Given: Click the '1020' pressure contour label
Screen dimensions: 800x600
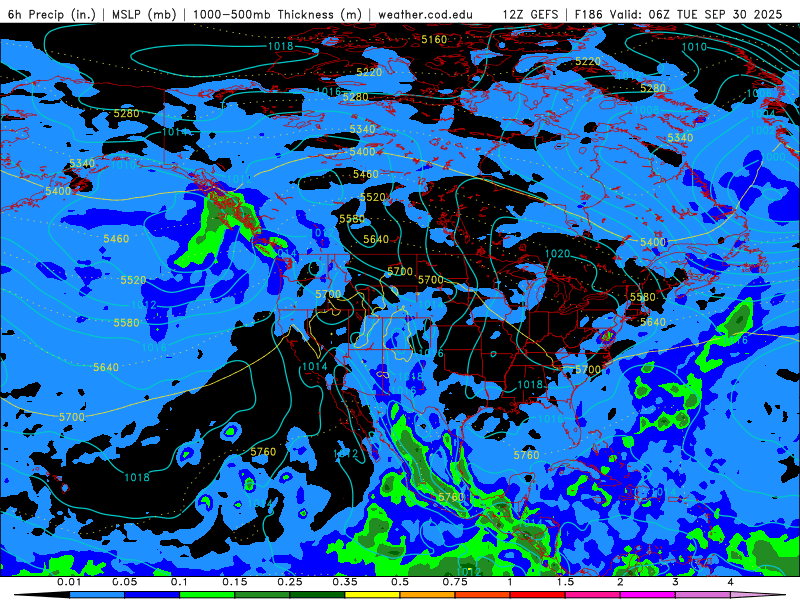Looking at the screenshot, I should [x=557, y=254].
